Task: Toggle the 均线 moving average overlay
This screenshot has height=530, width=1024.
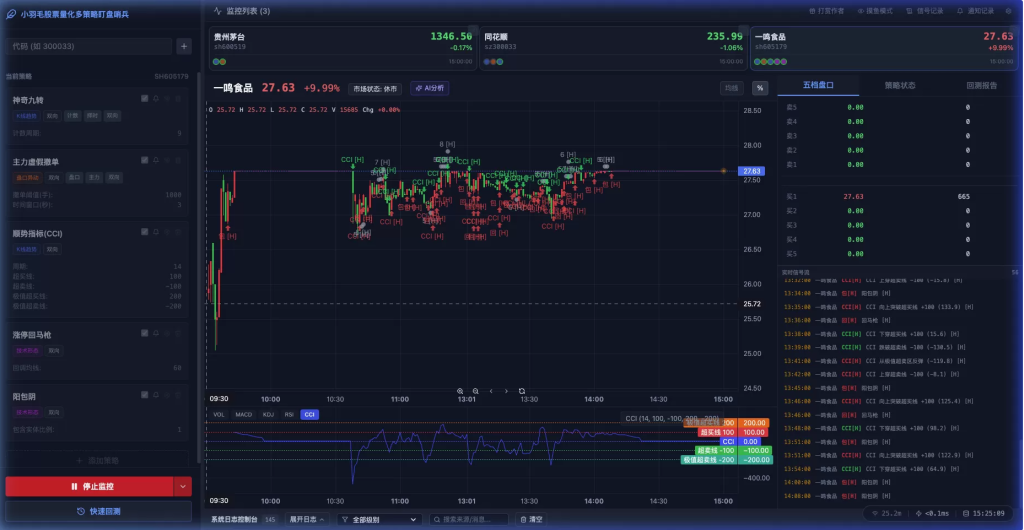Action: (731, 88)
